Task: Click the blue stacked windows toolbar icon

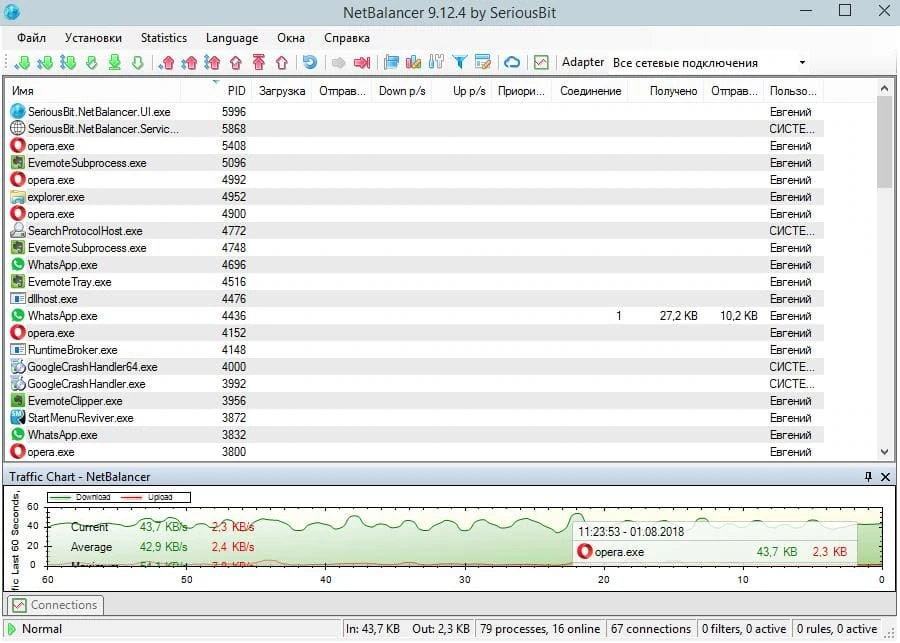Action: tap(391, 62)
